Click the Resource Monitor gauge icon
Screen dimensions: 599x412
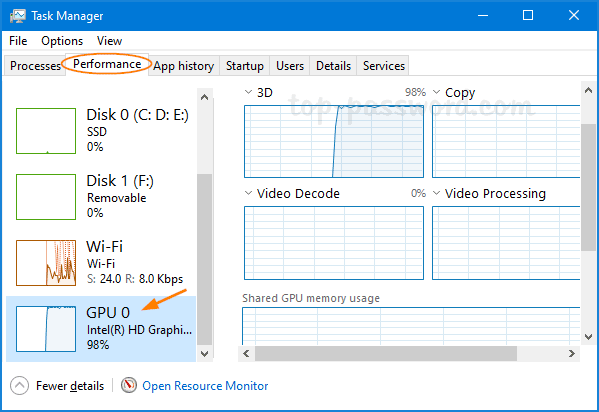pos(129,385)
